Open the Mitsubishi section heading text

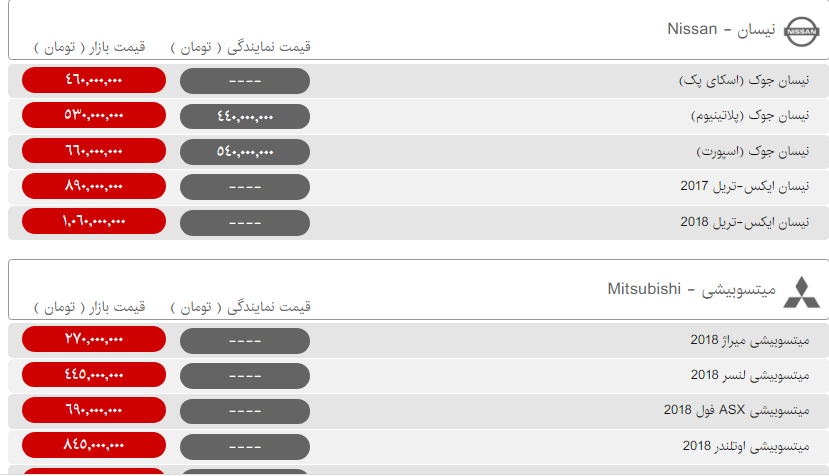coord(691,290)
